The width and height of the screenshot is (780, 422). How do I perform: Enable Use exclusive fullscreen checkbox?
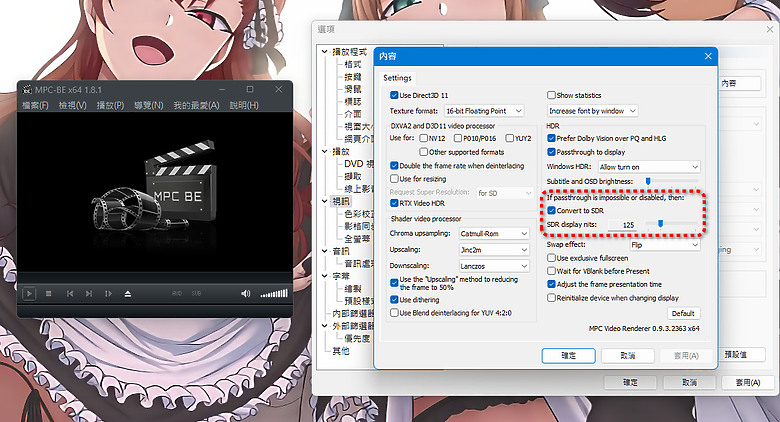(x=551, y=258)
